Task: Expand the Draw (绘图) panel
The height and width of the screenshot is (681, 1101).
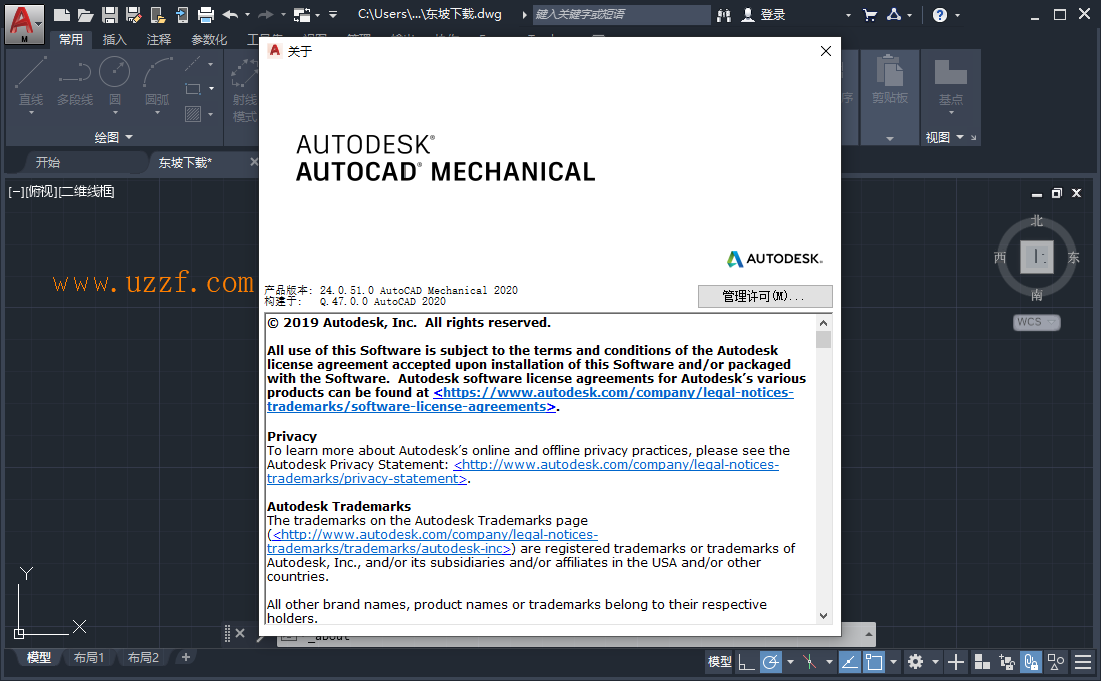Action: 113,137
